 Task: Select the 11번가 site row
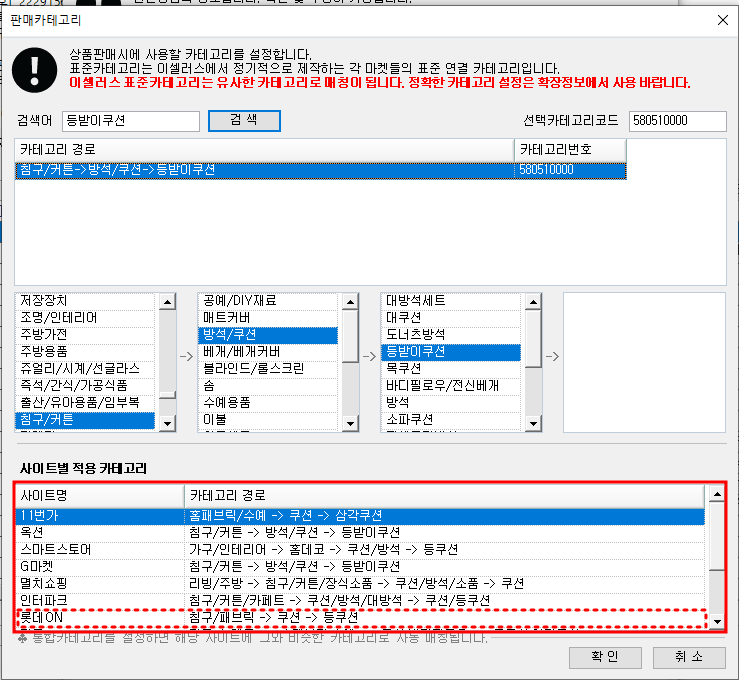click(360, 516)
